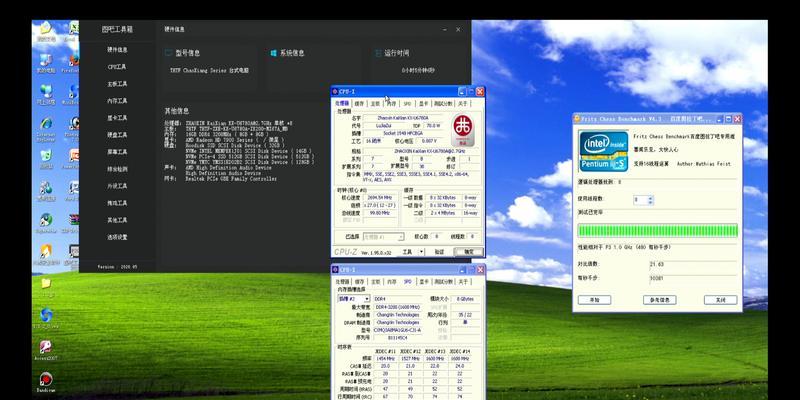Click the Fritz Chess Benchmark title bar icon

[x=577, y=119]
